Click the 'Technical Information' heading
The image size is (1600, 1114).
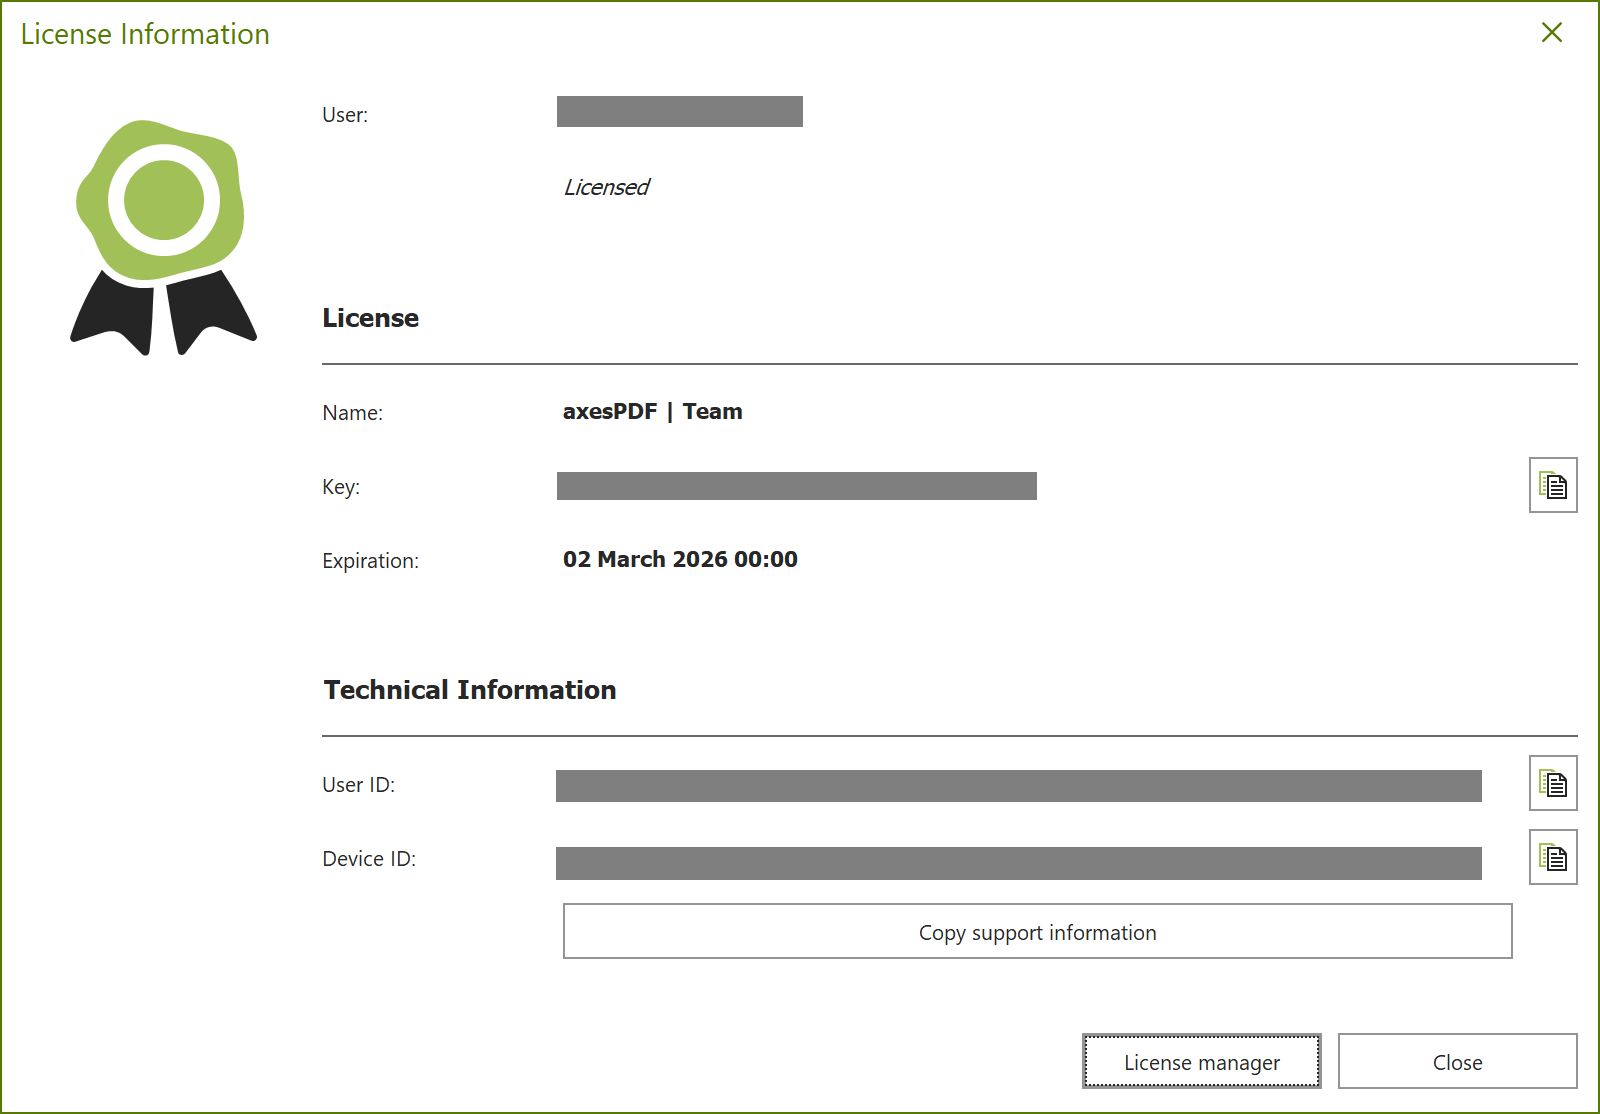point(470,690)
